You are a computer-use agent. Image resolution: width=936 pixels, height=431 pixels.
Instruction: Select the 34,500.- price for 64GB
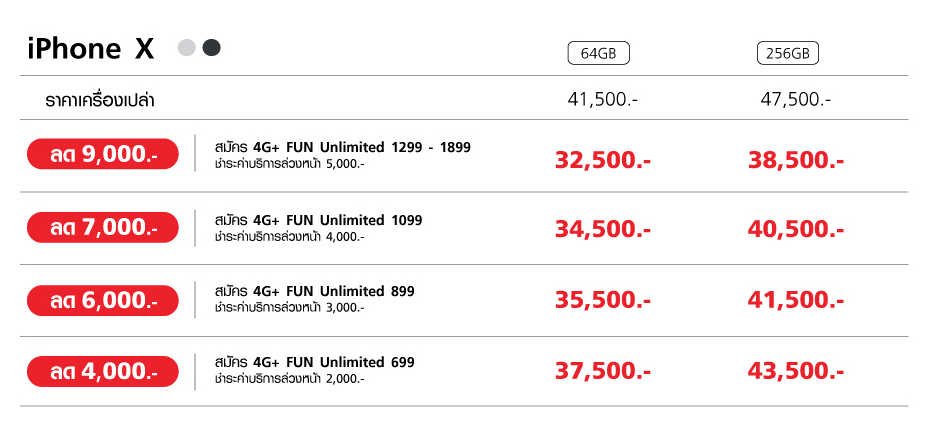603,229
